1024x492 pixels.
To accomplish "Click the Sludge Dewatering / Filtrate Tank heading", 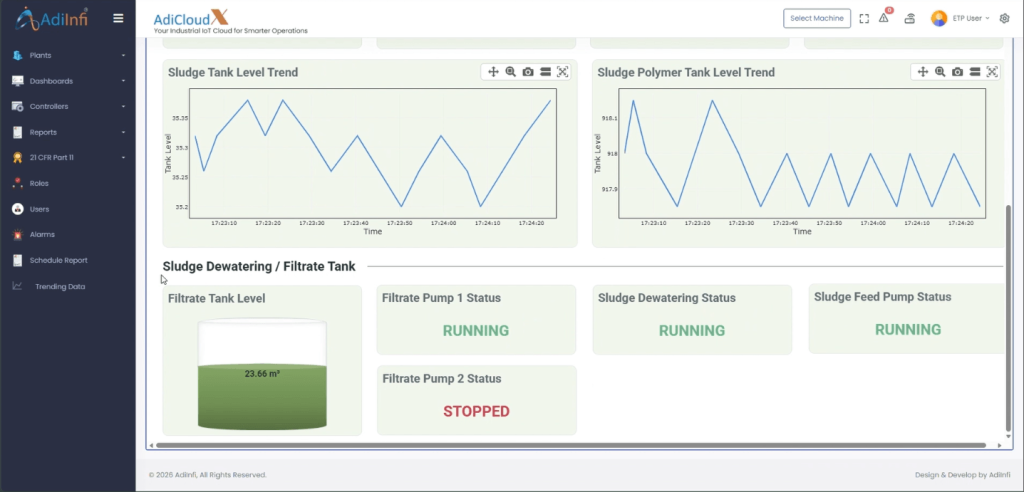I will [x=259, y=266].
